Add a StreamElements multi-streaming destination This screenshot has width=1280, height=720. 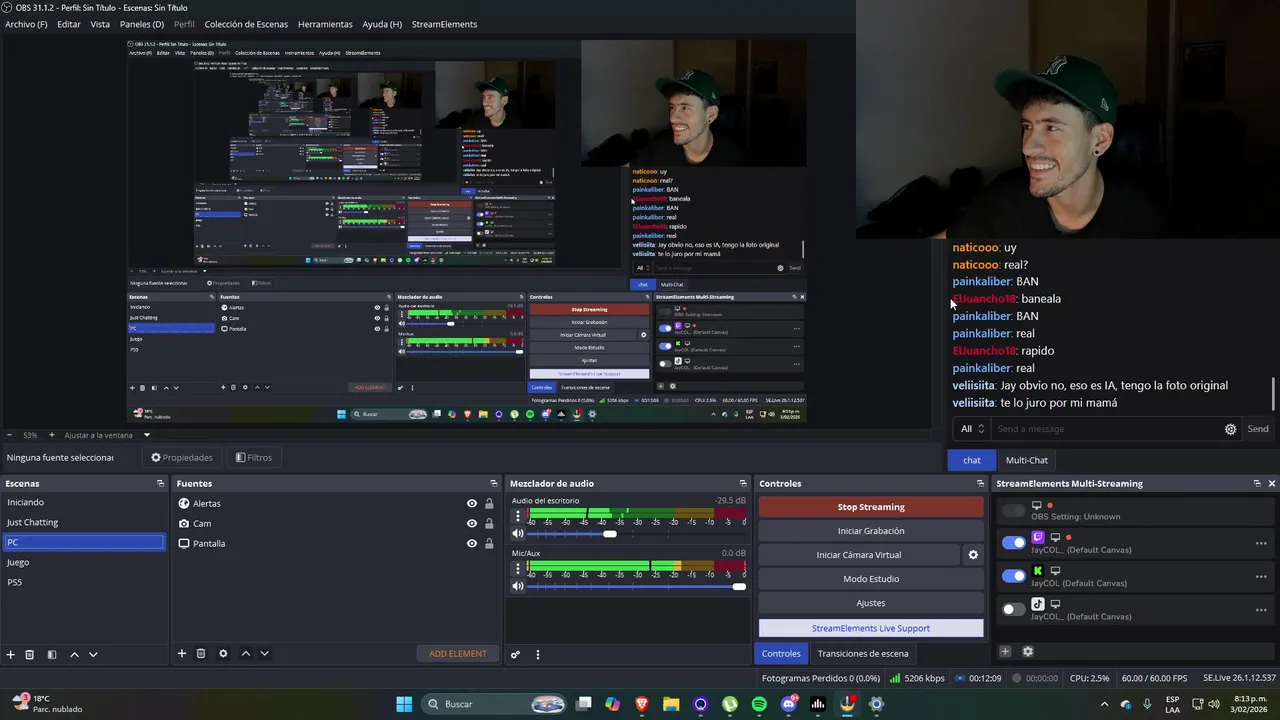point(1005,652)
